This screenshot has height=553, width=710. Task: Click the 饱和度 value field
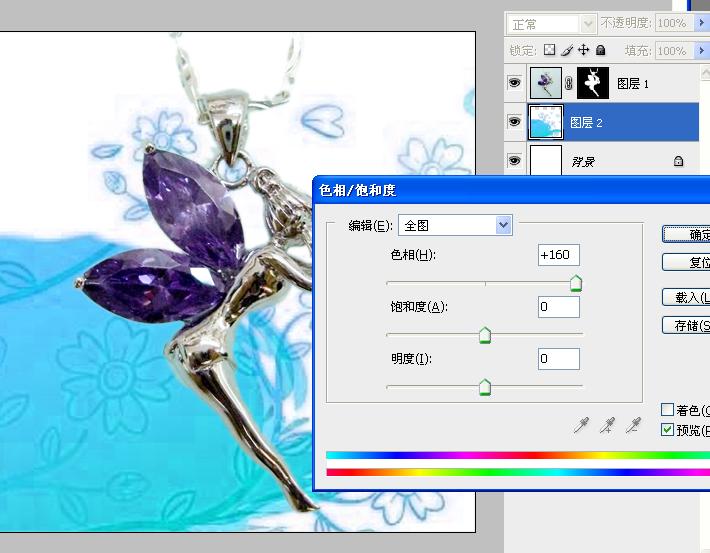[x=559, y=307]
